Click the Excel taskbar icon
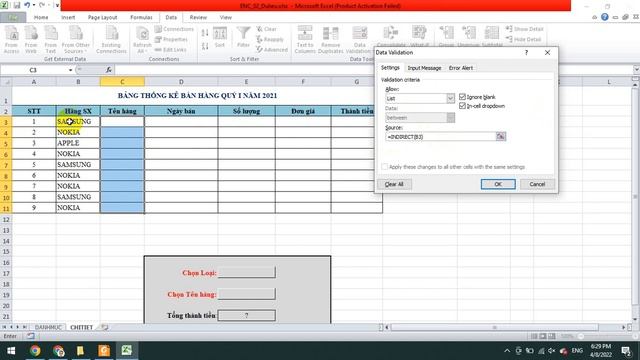640x360 pixels. (x=127, y=351)
